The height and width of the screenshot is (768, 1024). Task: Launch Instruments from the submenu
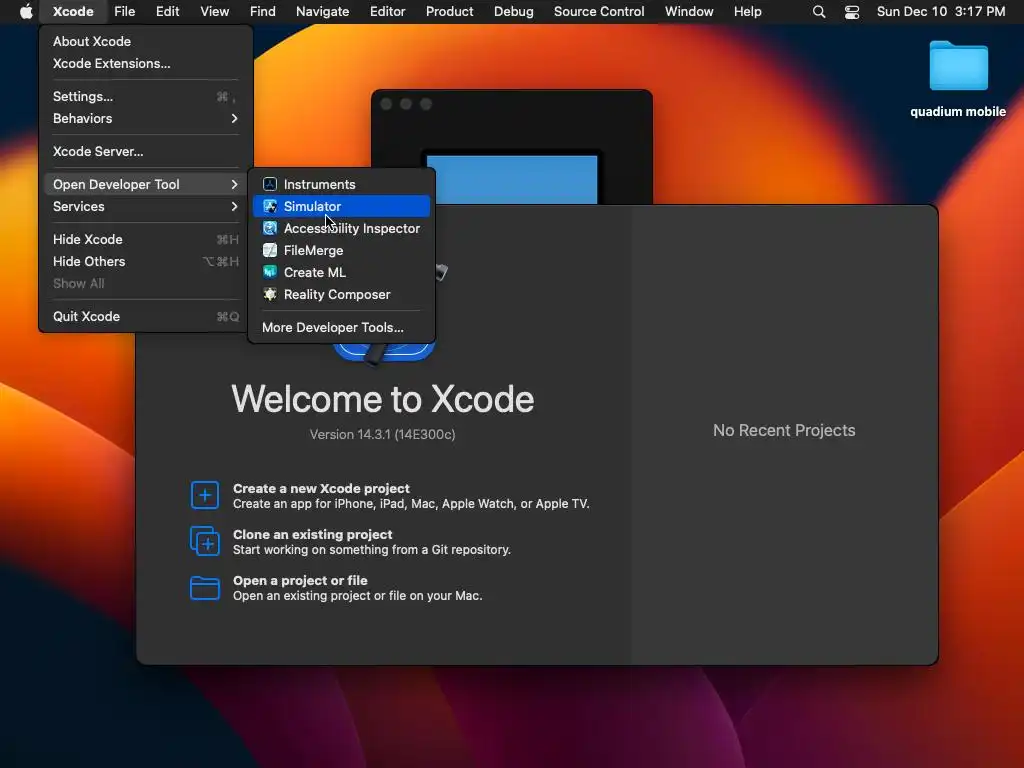341,184
